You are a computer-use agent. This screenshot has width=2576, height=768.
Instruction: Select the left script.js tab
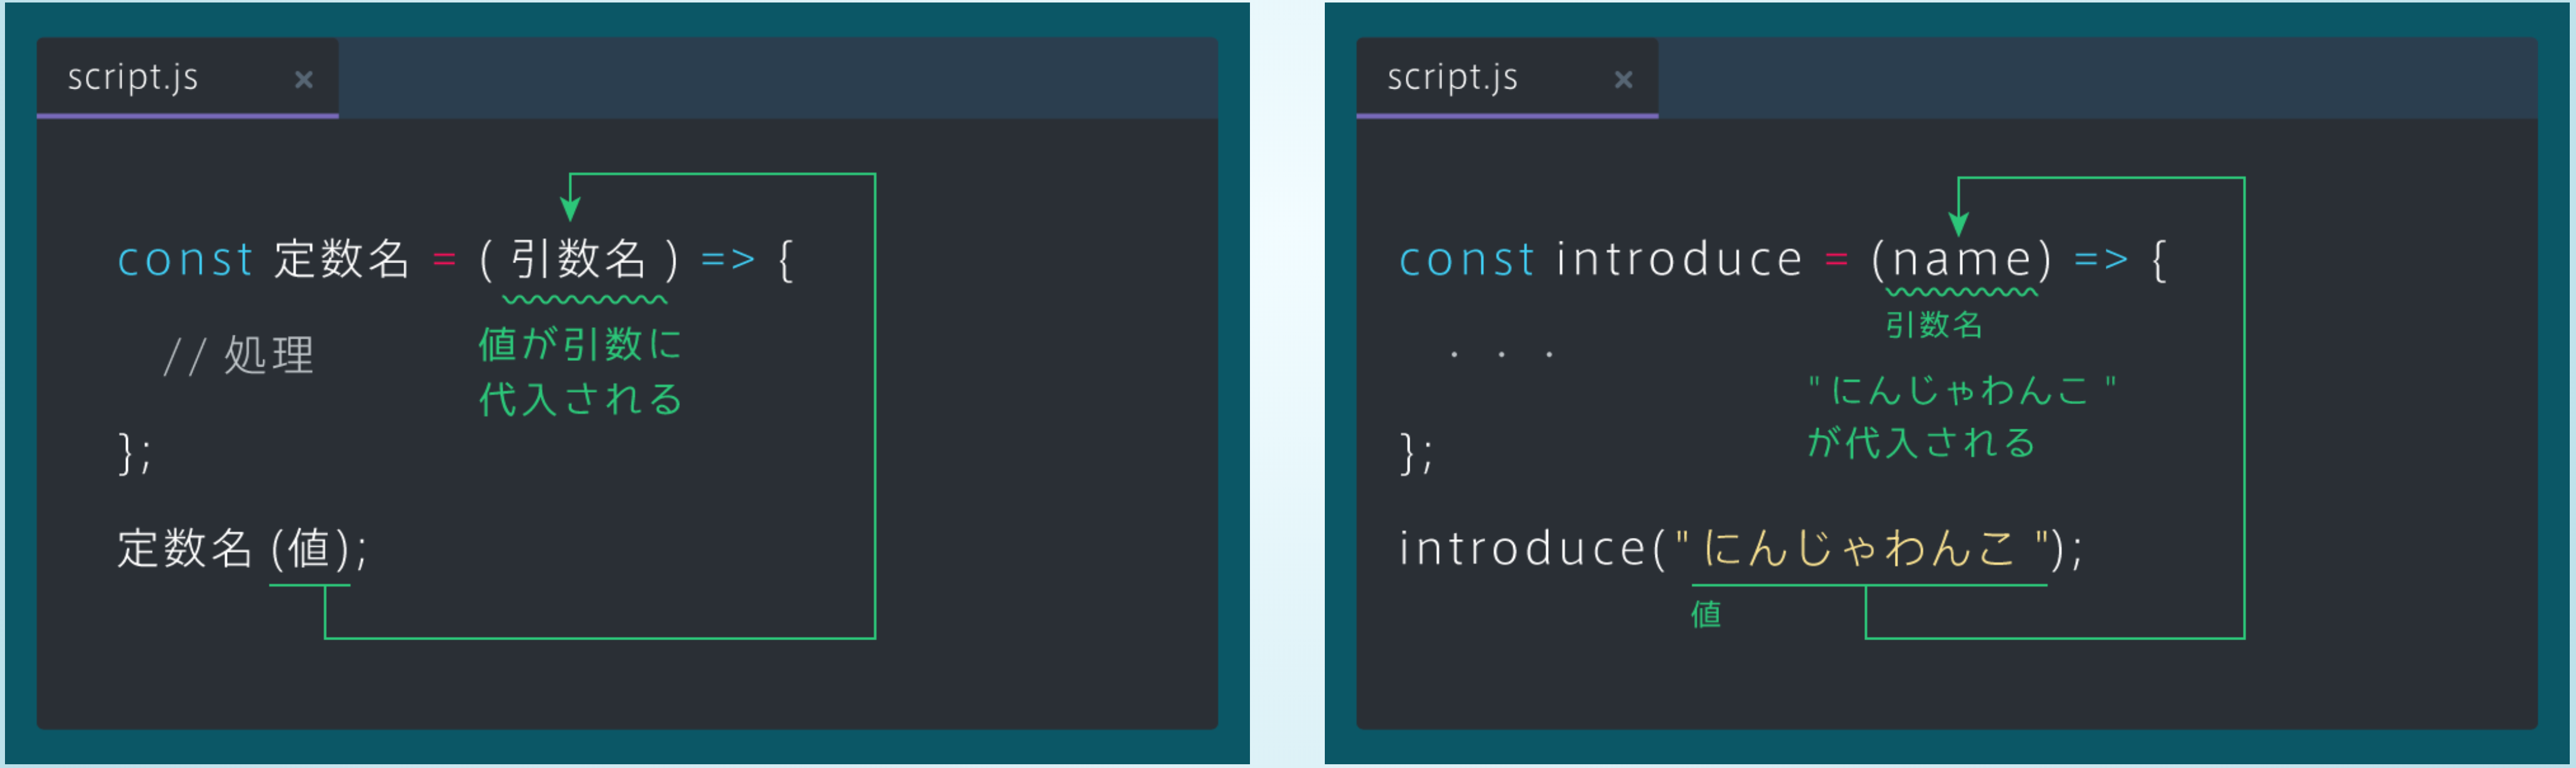[x=134, y=78]
